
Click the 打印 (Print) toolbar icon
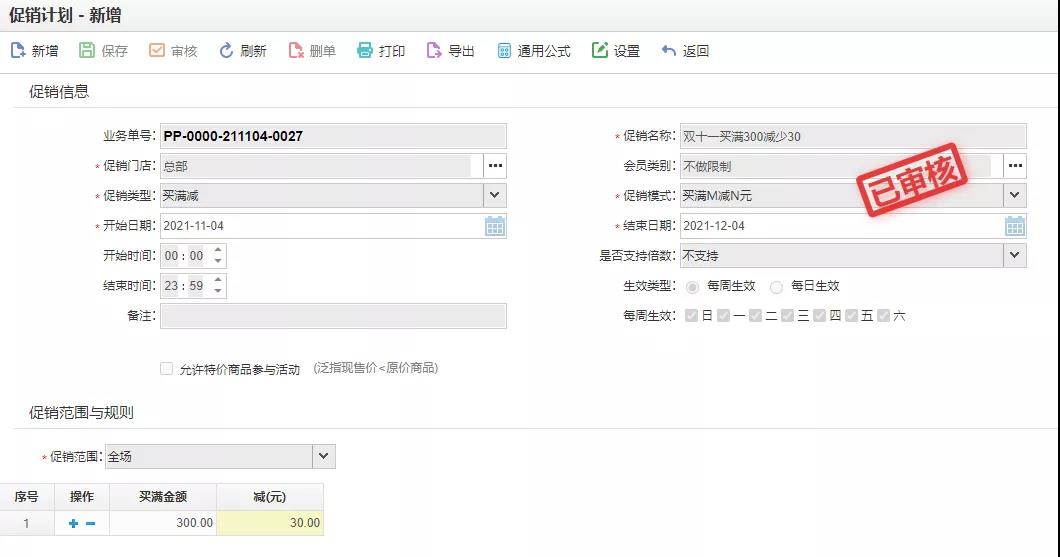click(x=365, y=51)
